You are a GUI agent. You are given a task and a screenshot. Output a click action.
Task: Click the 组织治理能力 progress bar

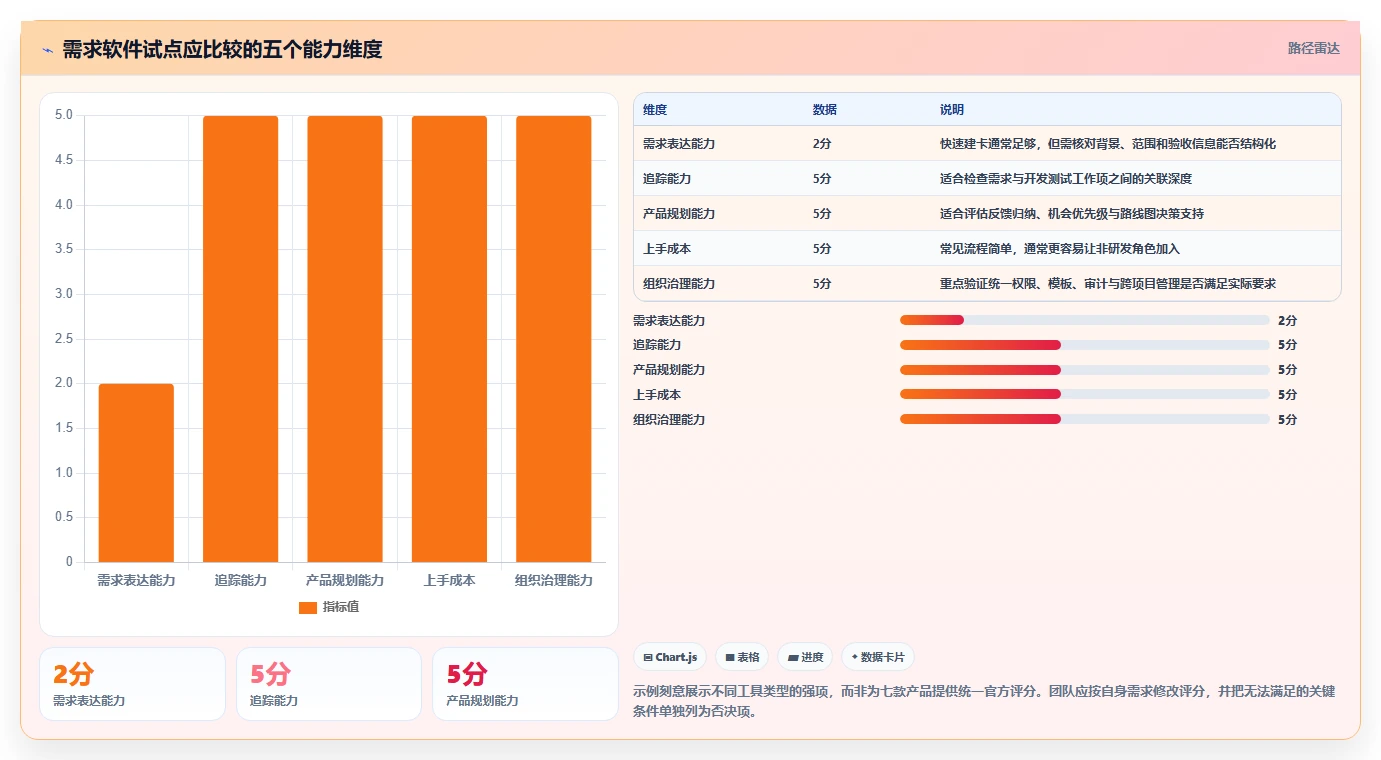(1084, 419)
